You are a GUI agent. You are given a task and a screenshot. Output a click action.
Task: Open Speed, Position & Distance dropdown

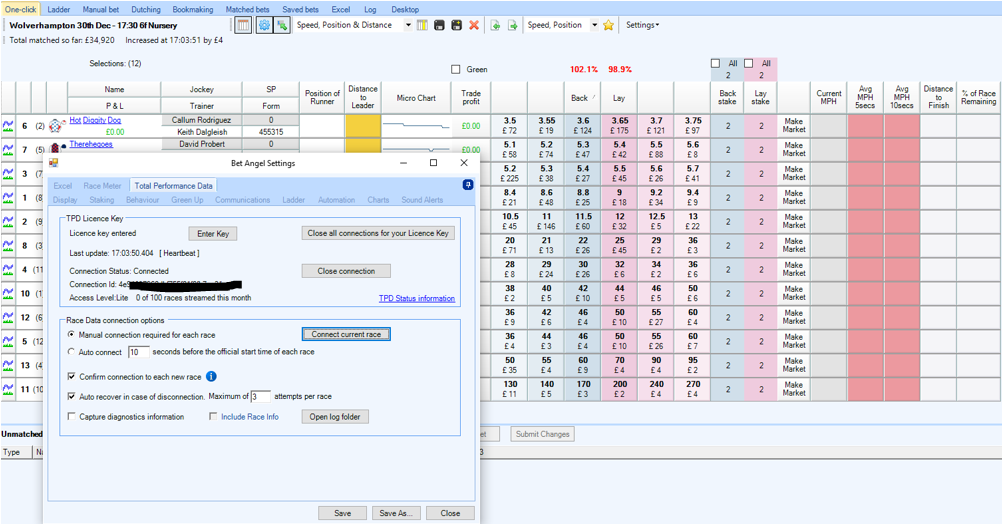click(407, 25)
